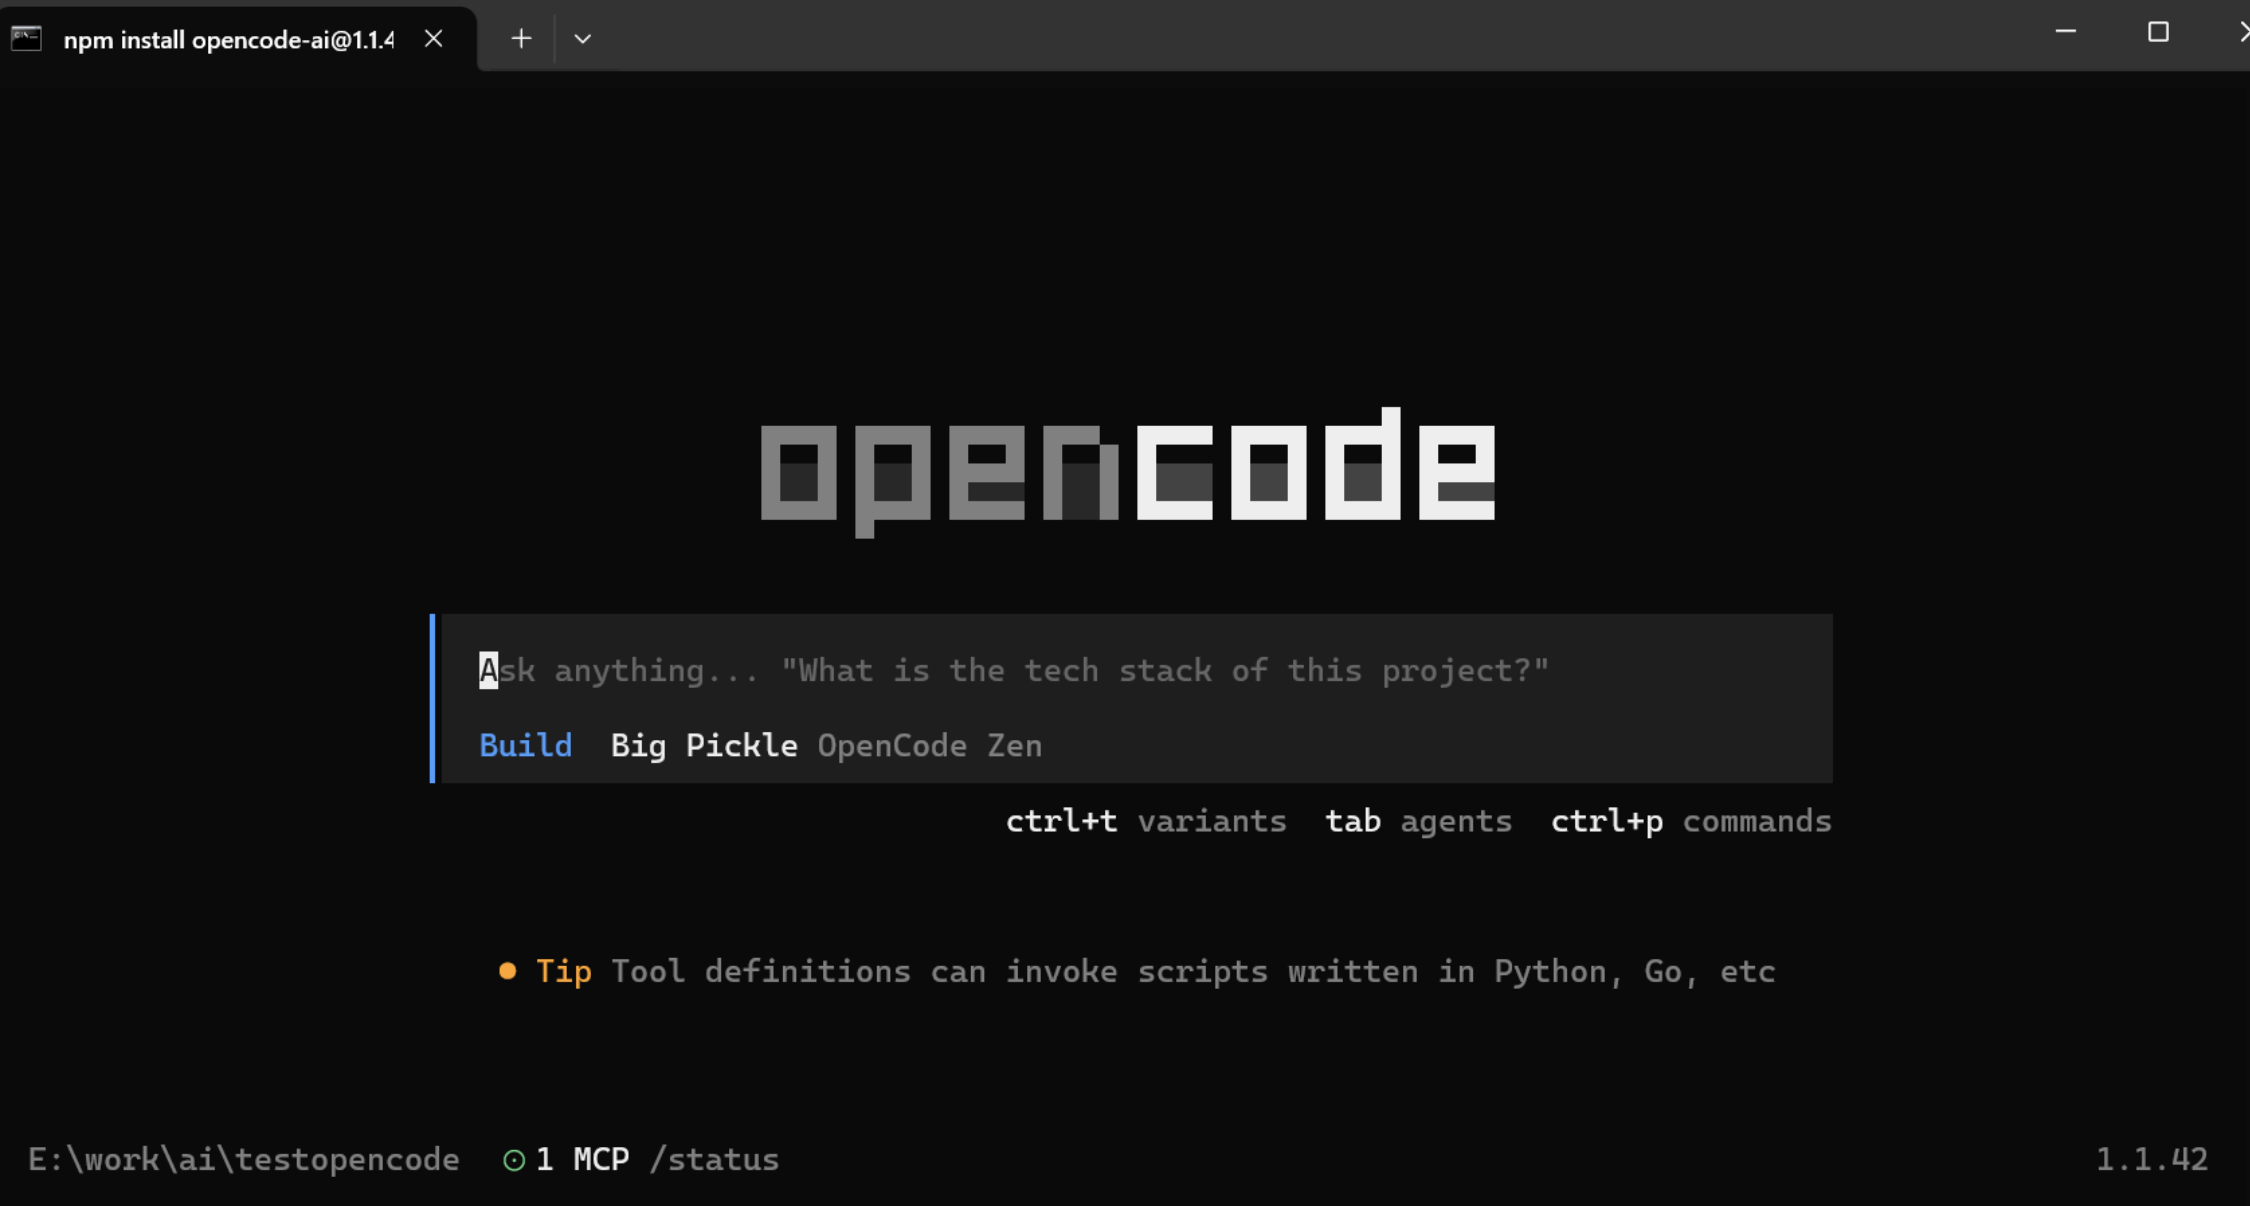The width and height of the screenshot is (2250, 1206).
Task: Click the tab agents hint
Action: click(x=1417, y=821)
